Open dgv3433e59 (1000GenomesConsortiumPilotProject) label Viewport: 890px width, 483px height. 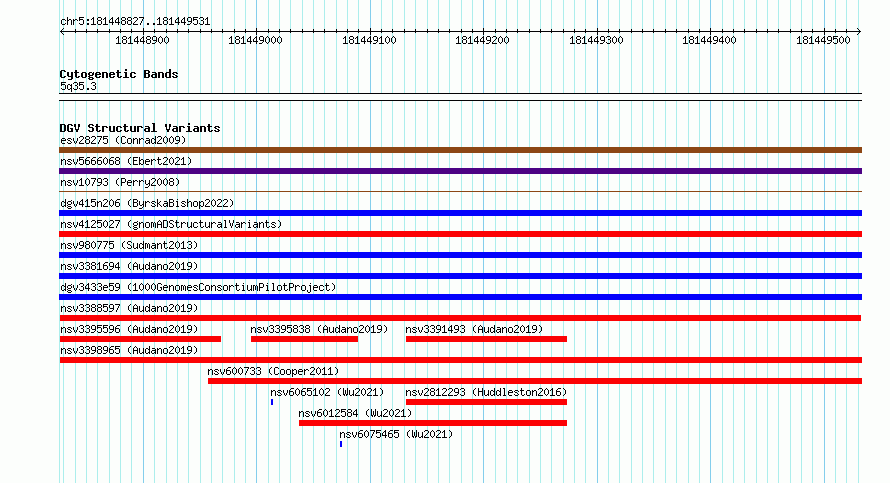click(x=198, y=287)
